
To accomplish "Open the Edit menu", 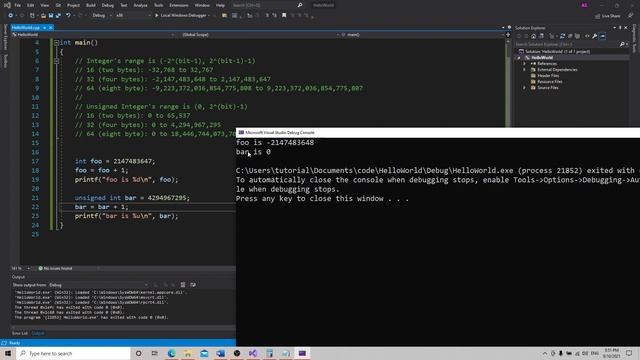I will pos(31,5).
